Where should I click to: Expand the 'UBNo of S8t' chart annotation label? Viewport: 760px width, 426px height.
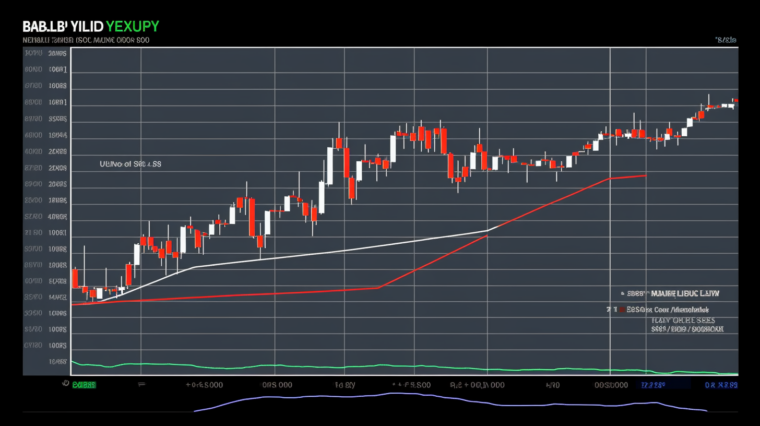pos(130,162)
